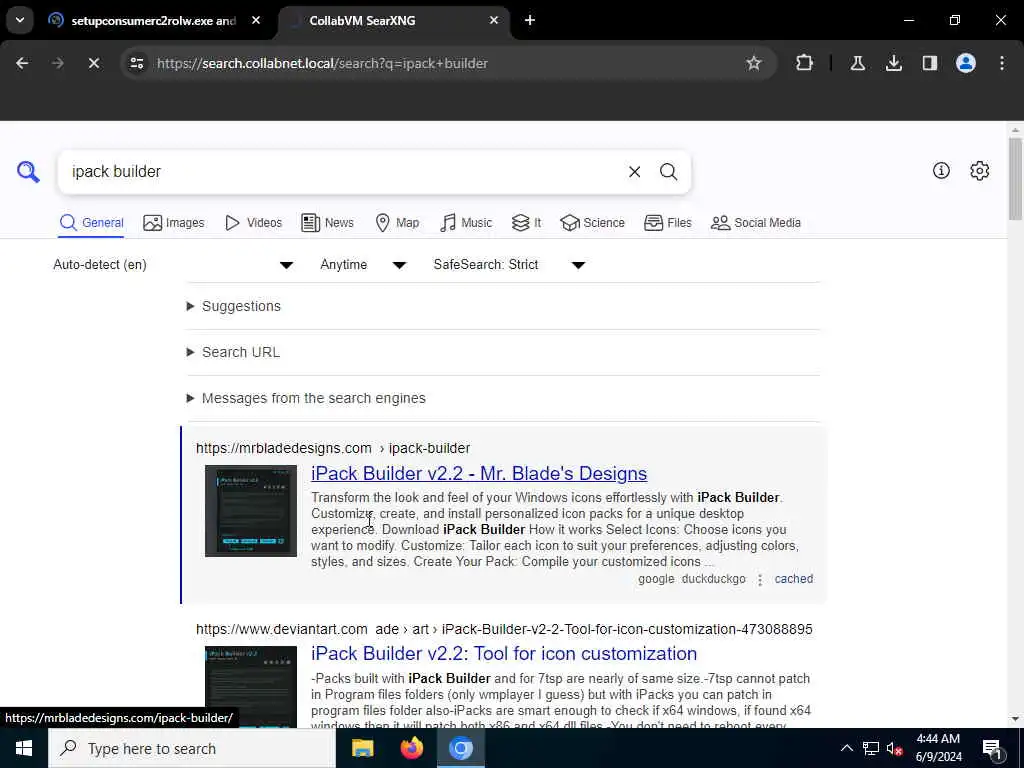Show hidden system tray icons
Image resolution: width=1024 pixels, height=768 pixels.
(846, 748)
